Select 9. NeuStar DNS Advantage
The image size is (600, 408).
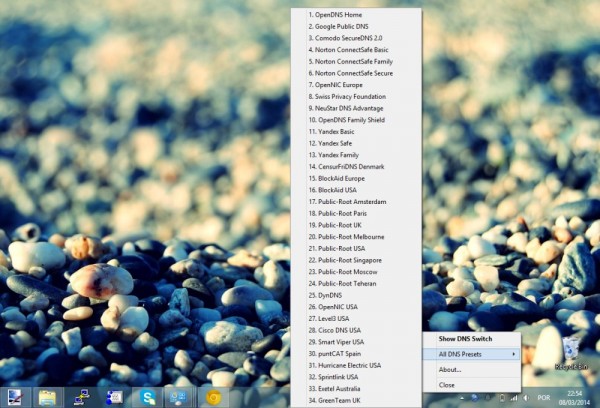point(356,108)
